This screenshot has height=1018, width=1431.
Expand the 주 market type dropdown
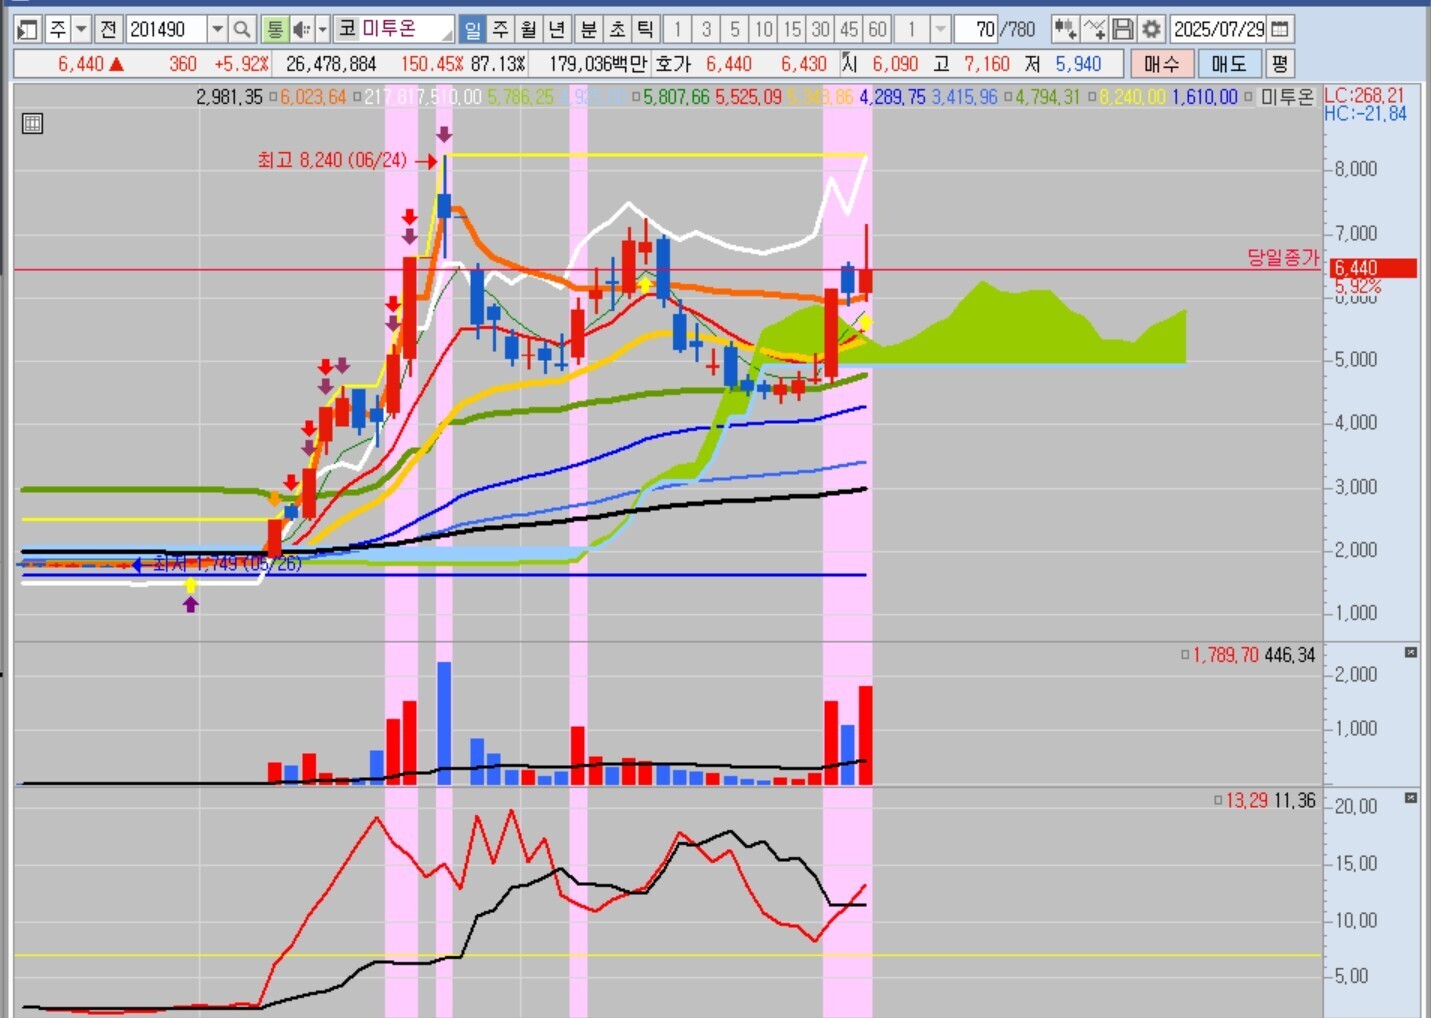[82, 29]
